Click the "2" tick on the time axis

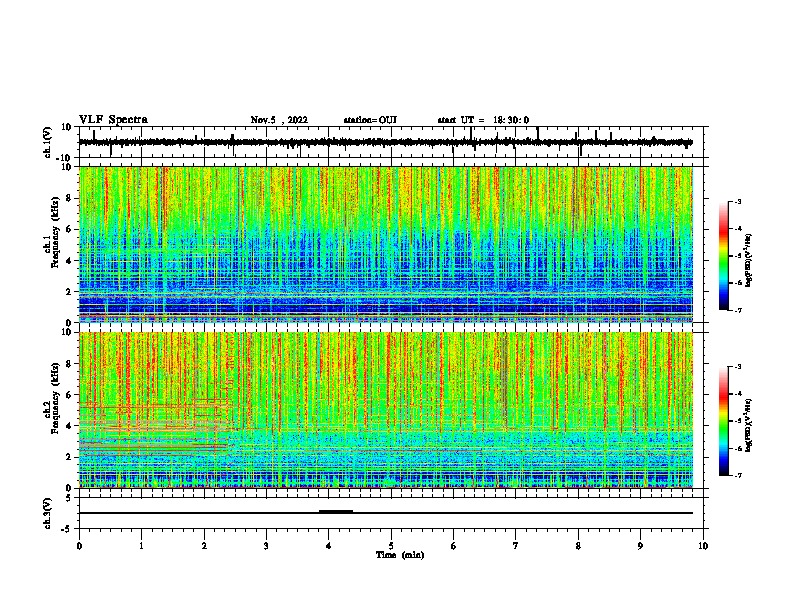coord(204,546)
